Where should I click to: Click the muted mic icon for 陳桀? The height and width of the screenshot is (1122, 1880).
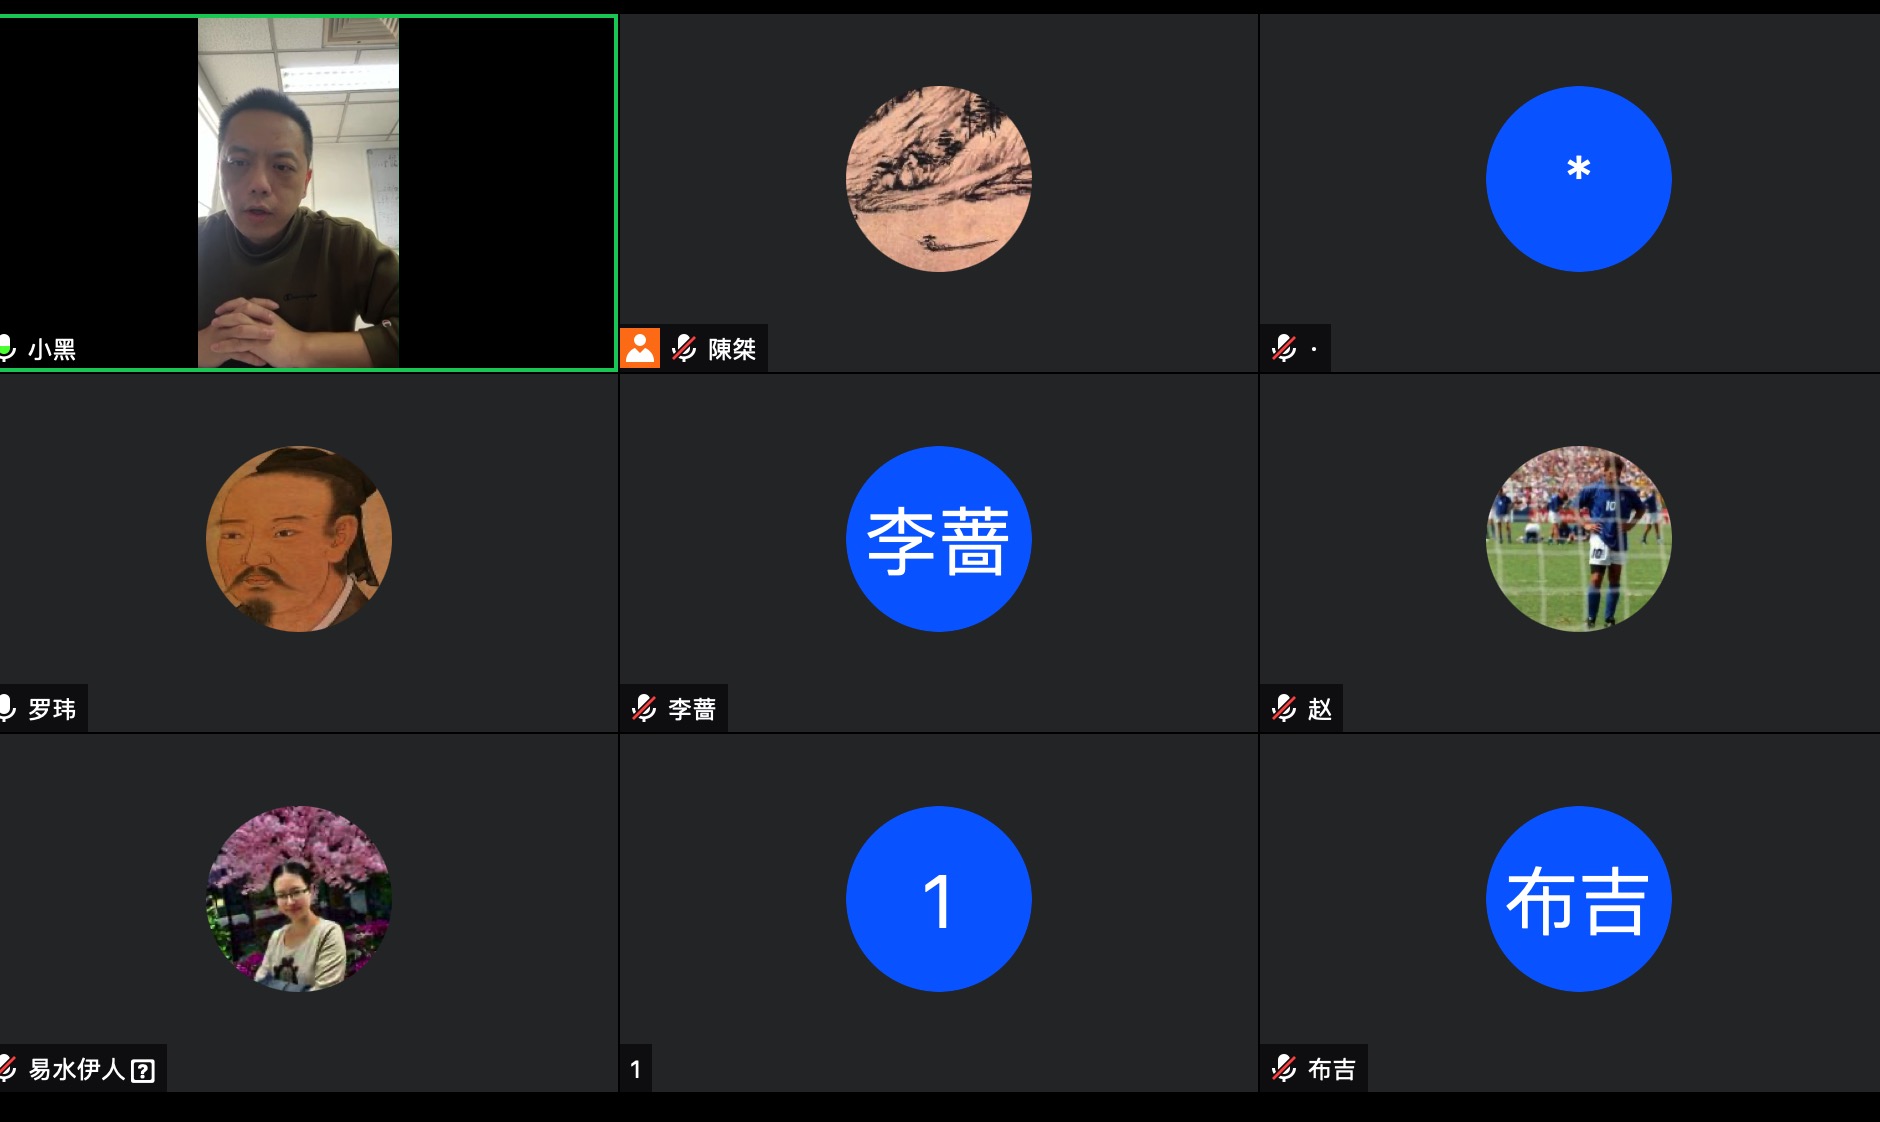pyautogui.click(x=684, y=348)
